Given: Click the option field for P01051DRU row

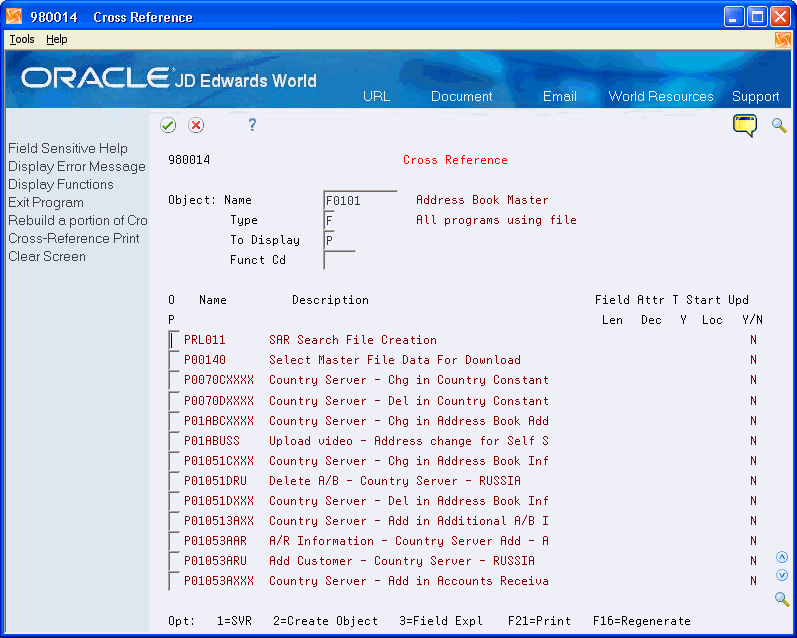Looking at the screenshot, I should tap(174, 481).
